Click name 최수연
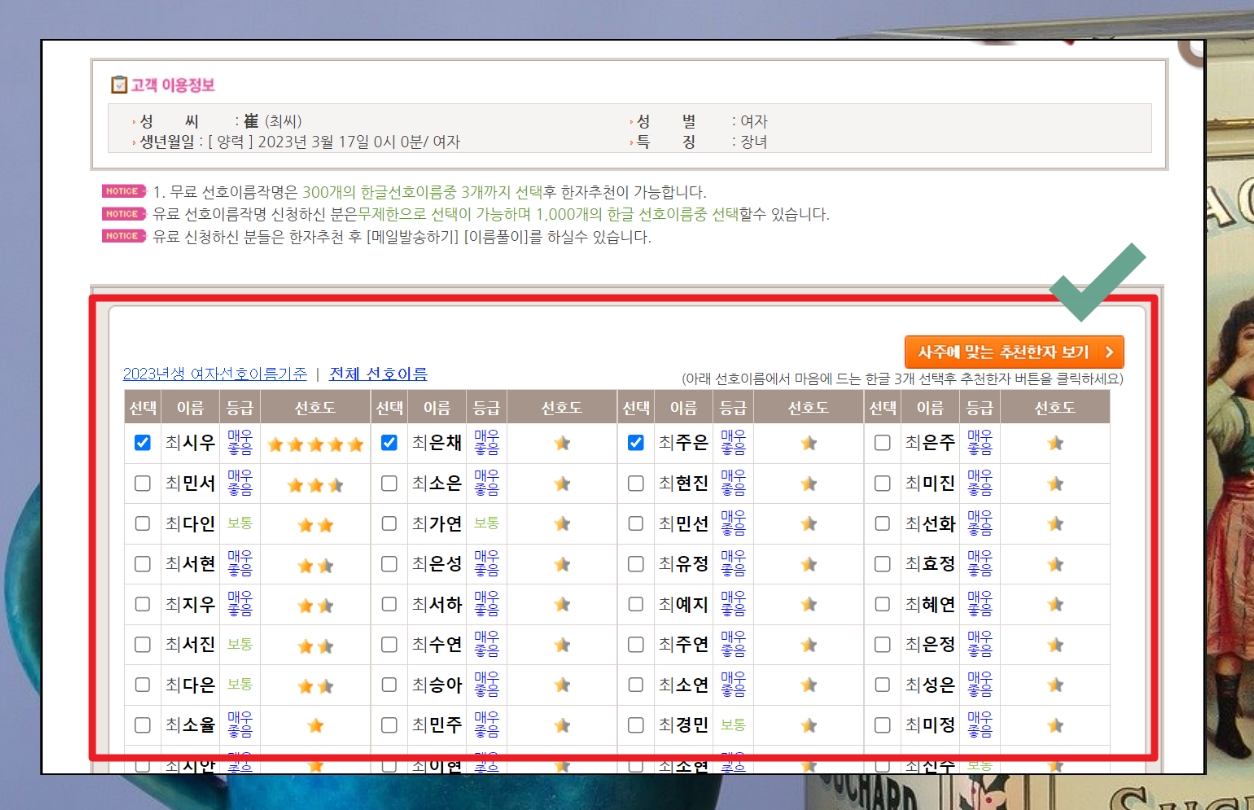 [x=437, y=645]
